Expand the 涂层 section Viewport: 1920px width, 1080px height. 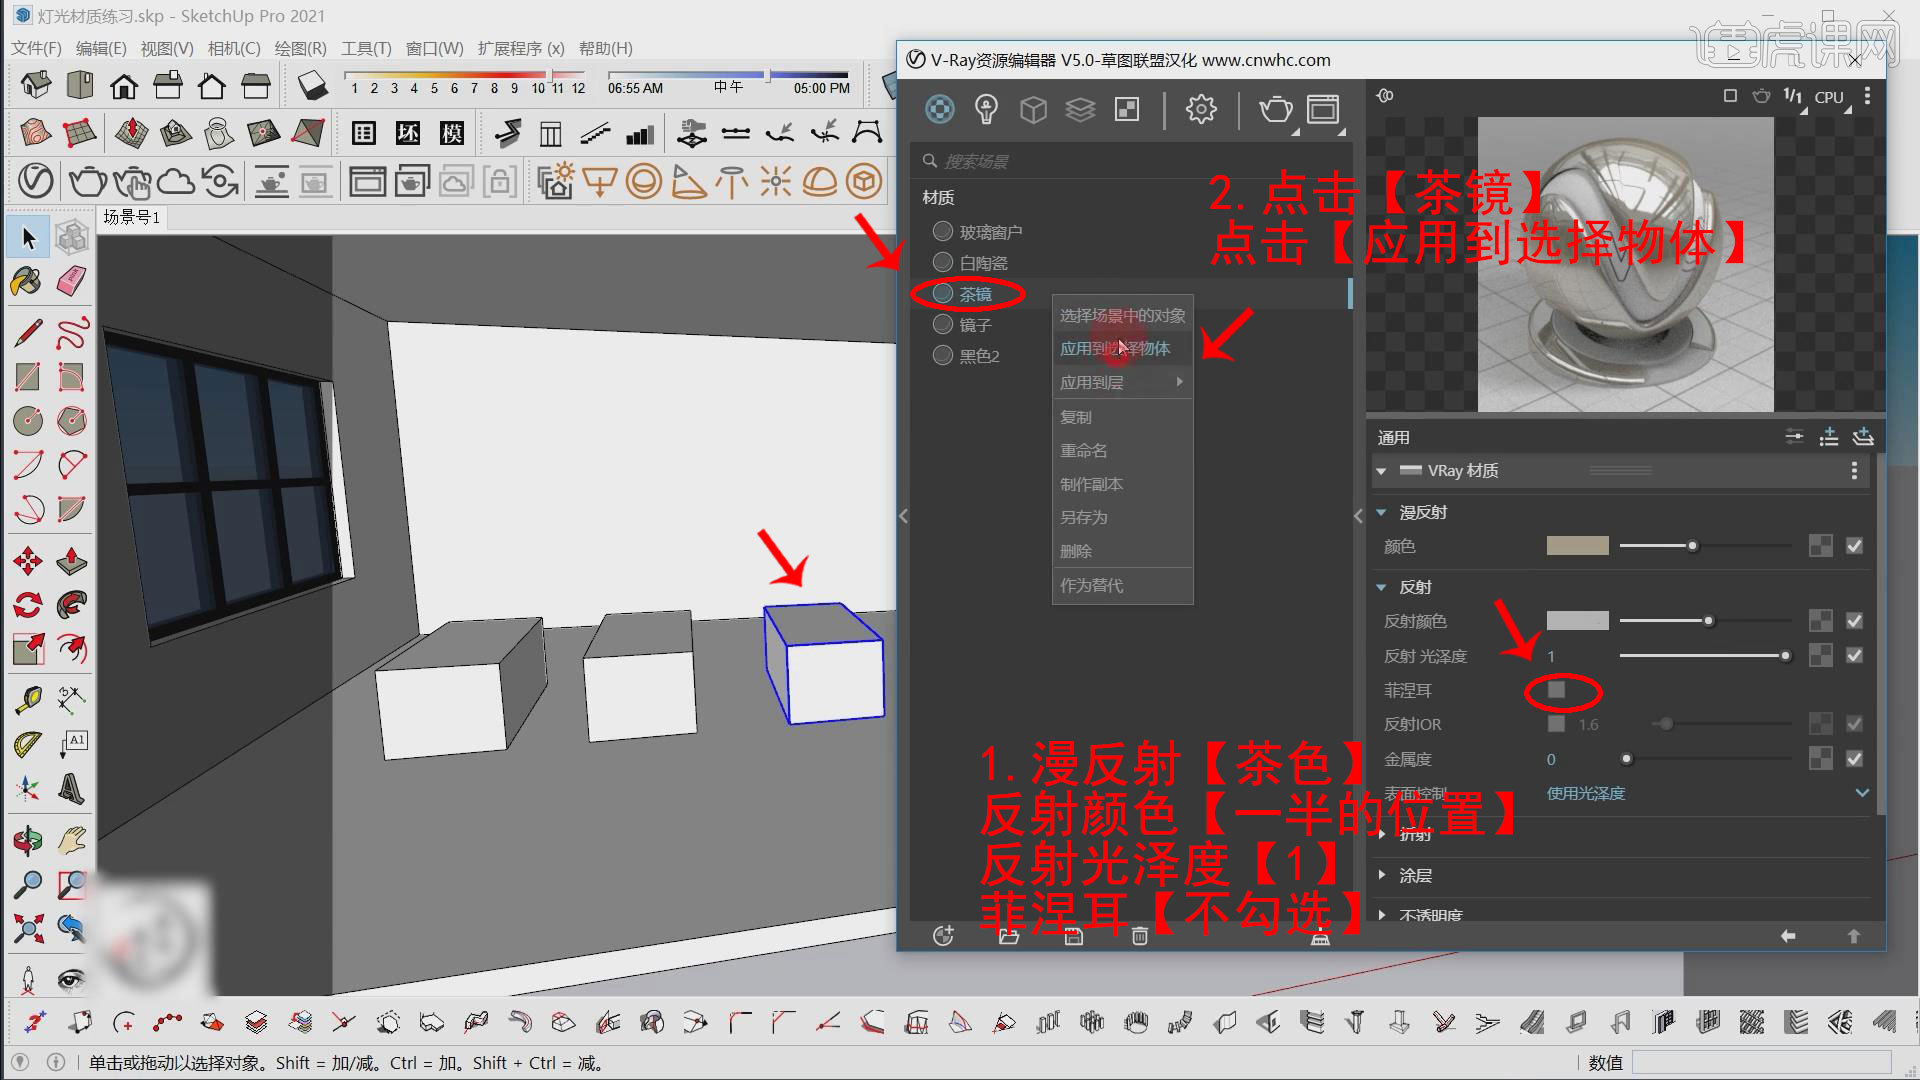click(x=1382, y=875)
